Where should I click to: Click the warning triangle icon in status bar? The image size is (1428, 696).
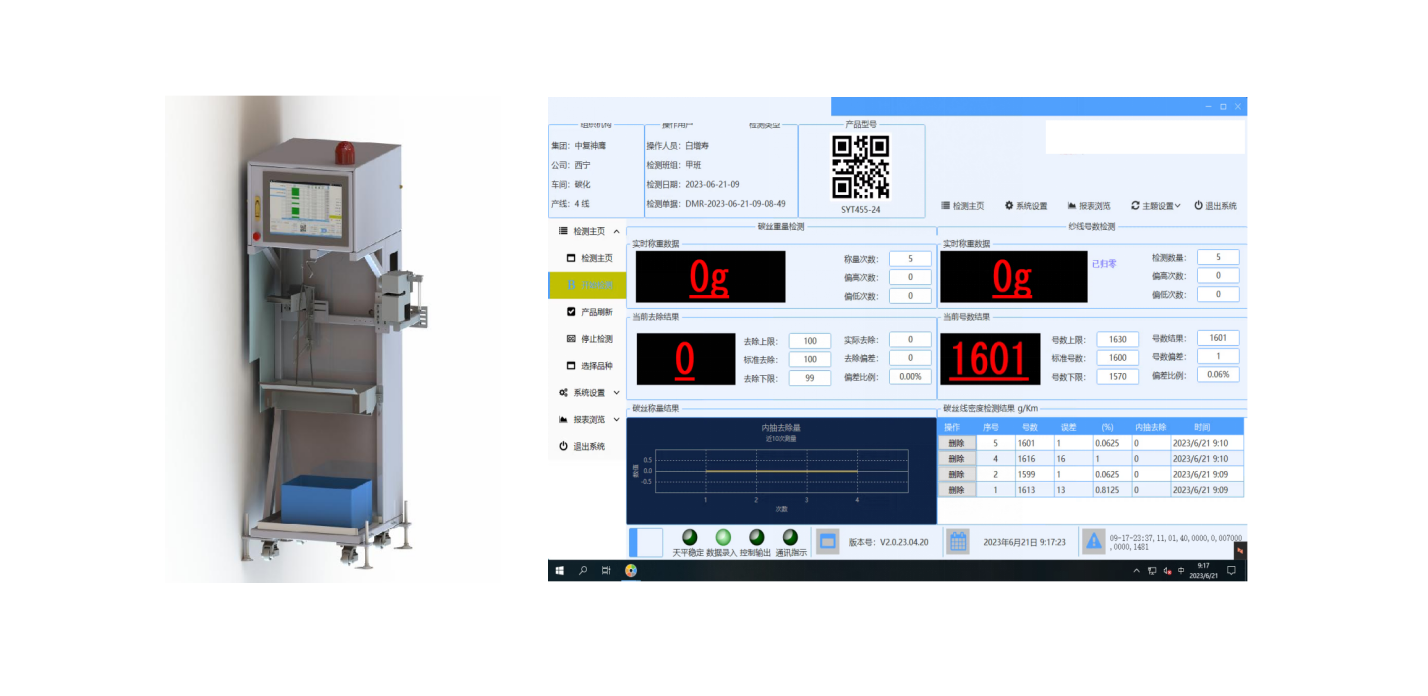pos(1093,541)
